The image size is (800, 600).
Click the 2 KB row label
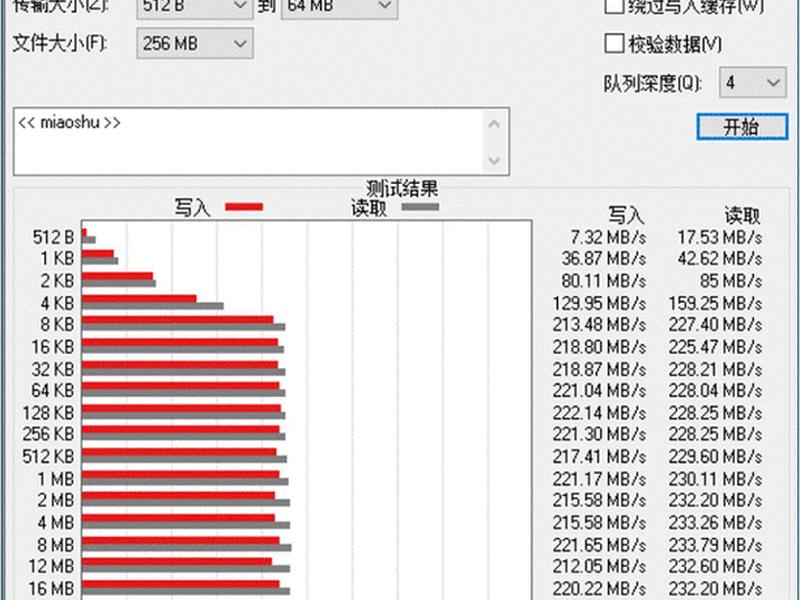(57, 281)
